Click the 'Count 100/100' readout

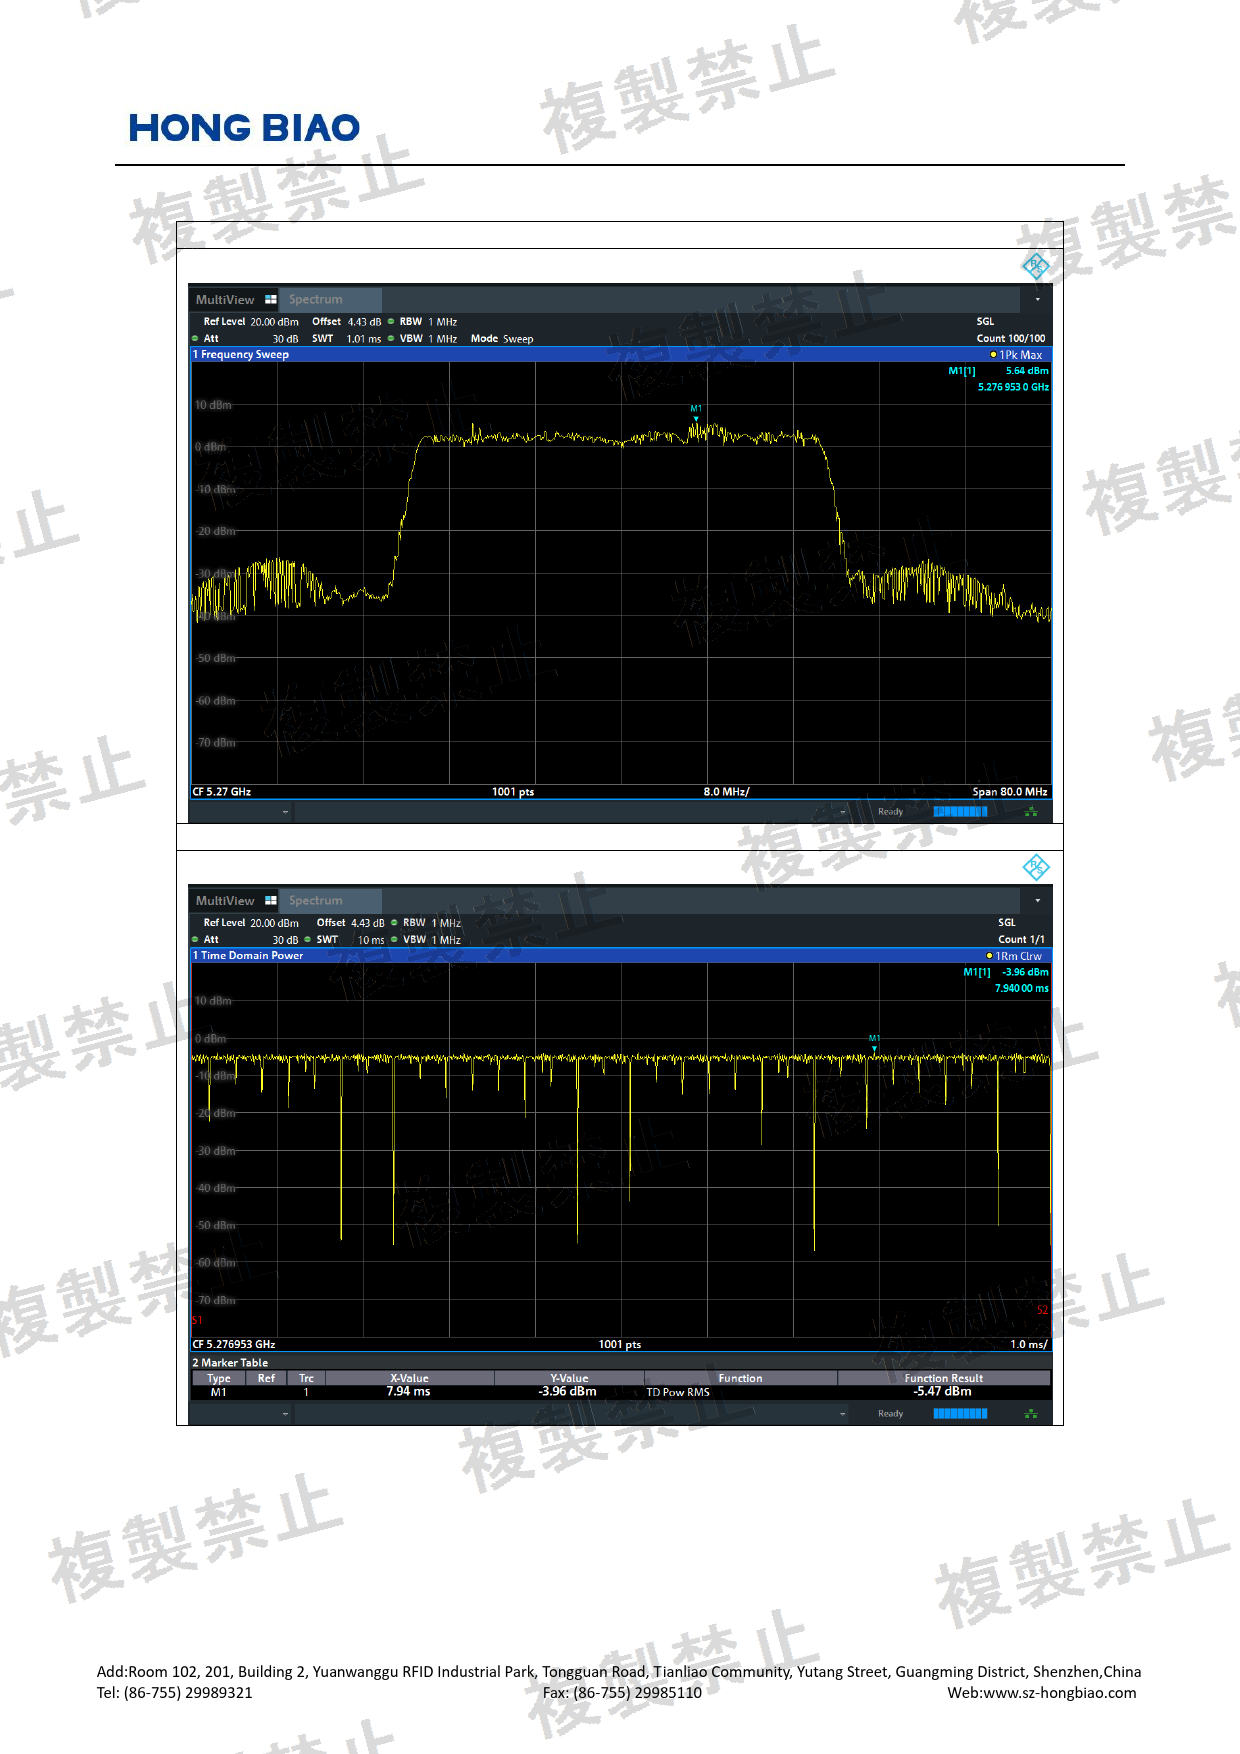coord(1011,338)
